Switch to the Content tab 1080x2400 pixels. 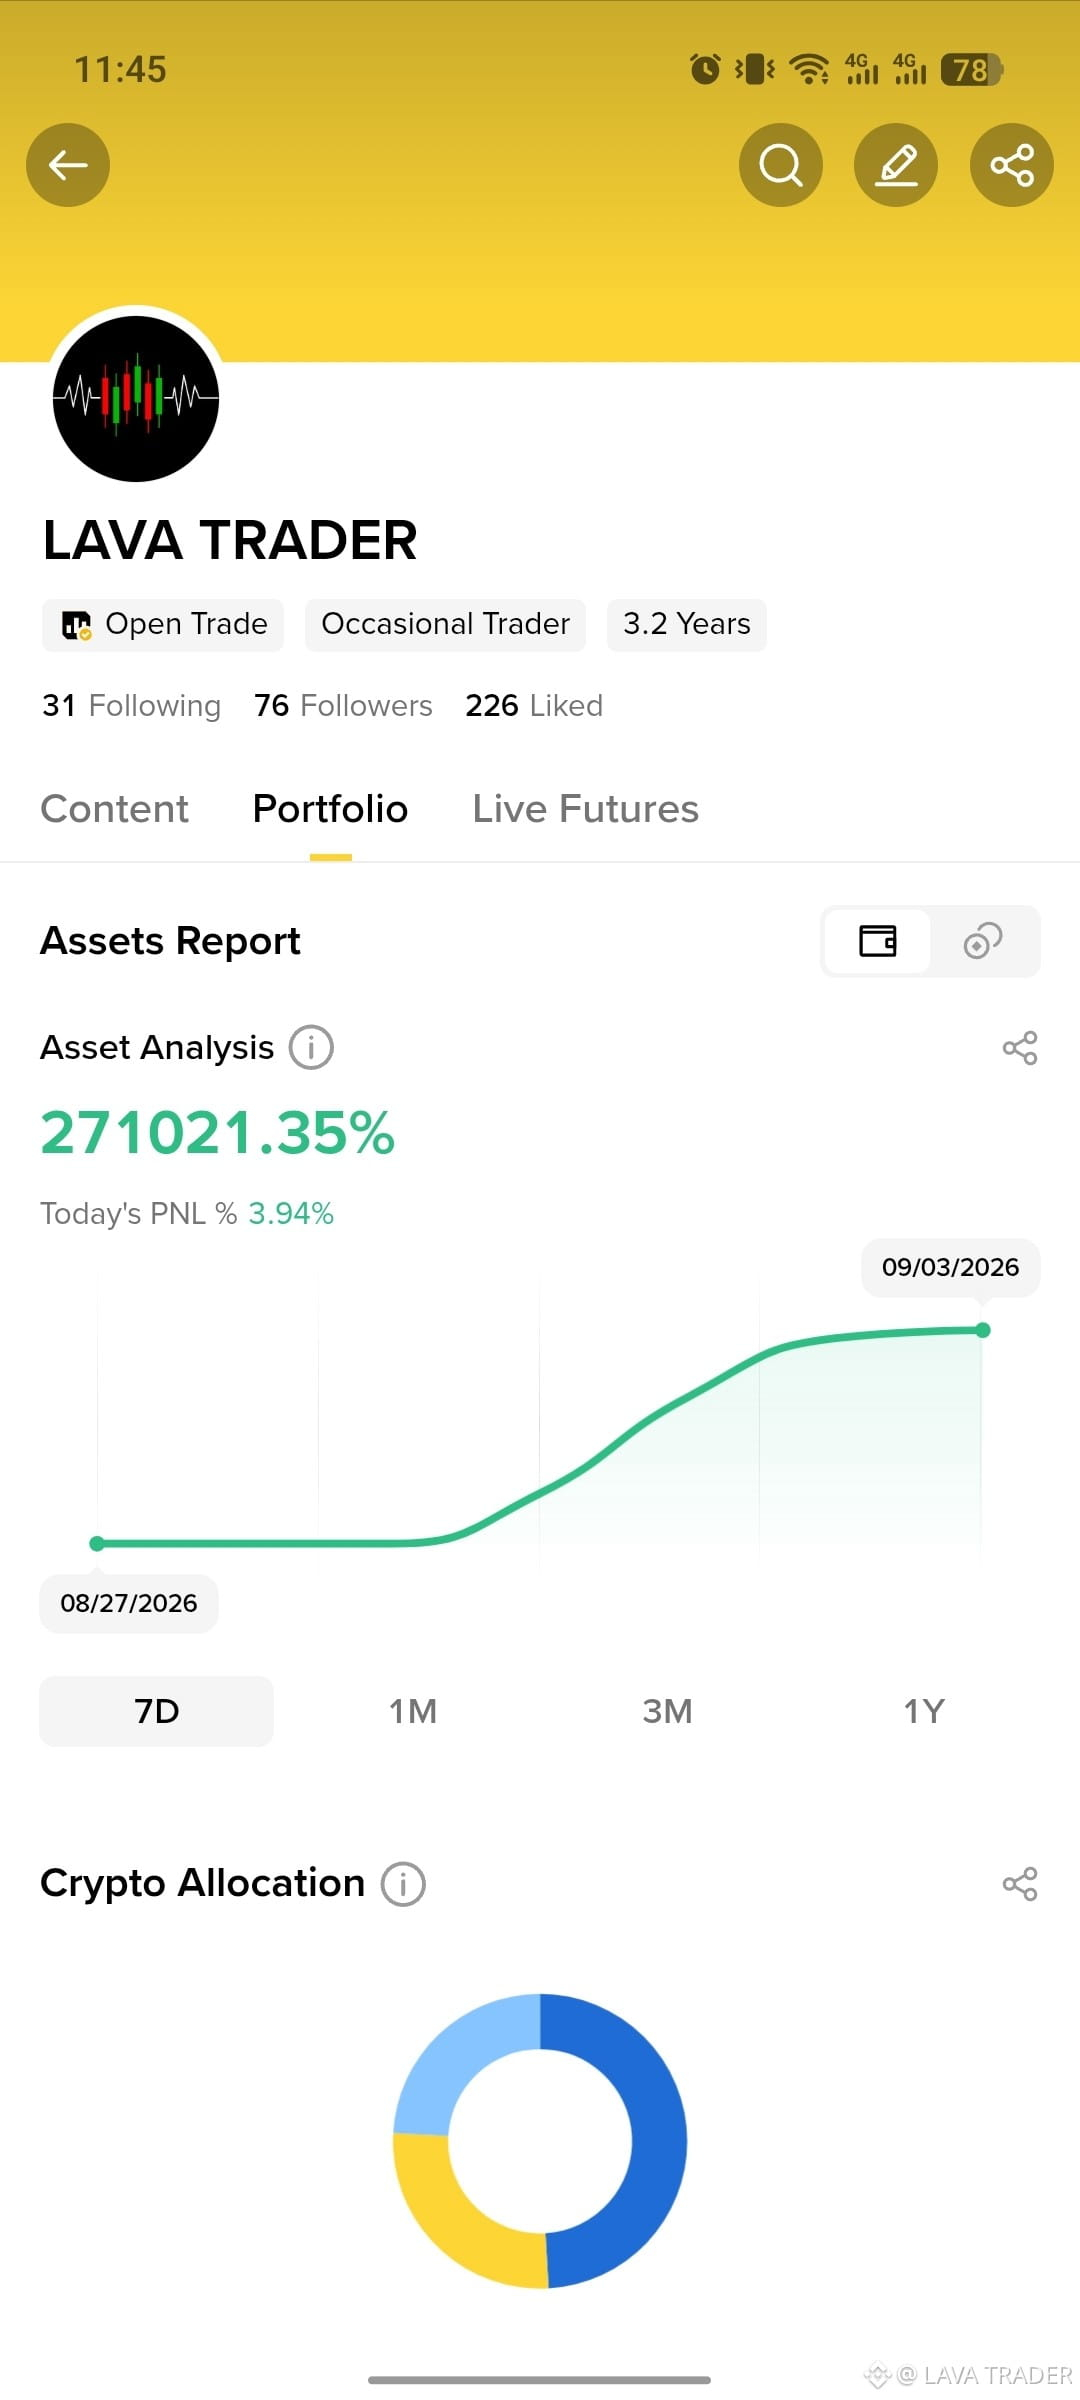(114, 809)
